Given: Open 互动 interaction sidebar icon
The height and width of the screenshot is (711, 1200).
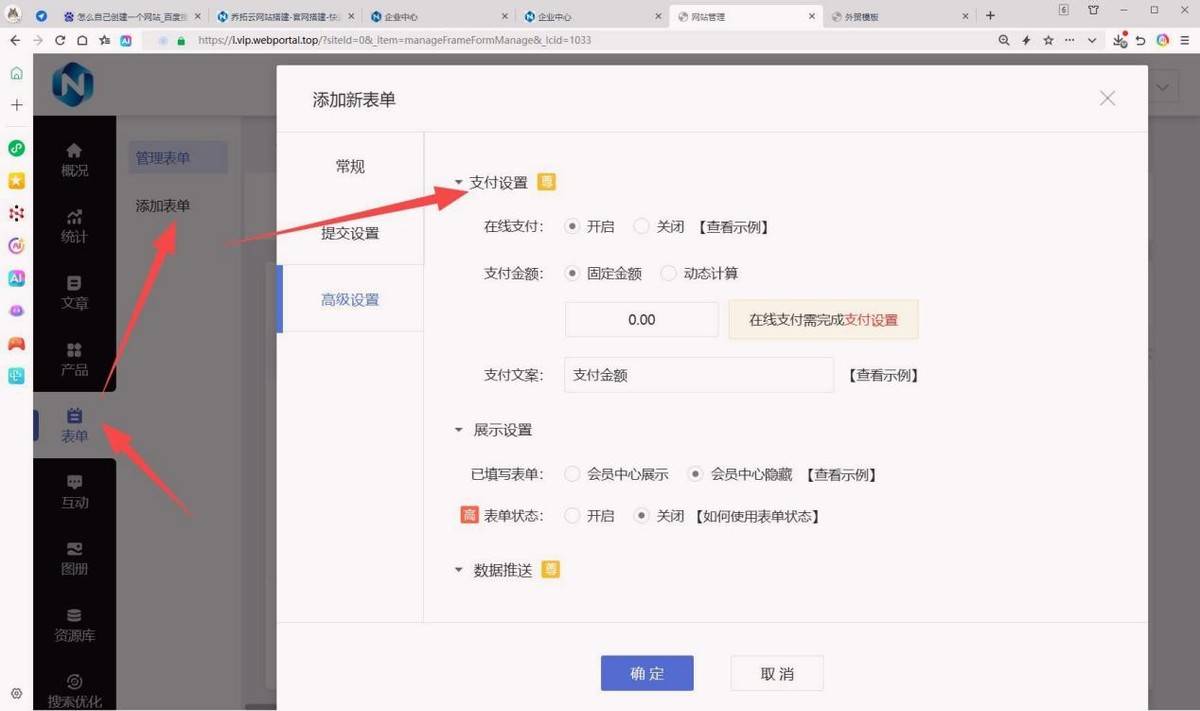Looking at the screenshot, I should click(74, 492).
